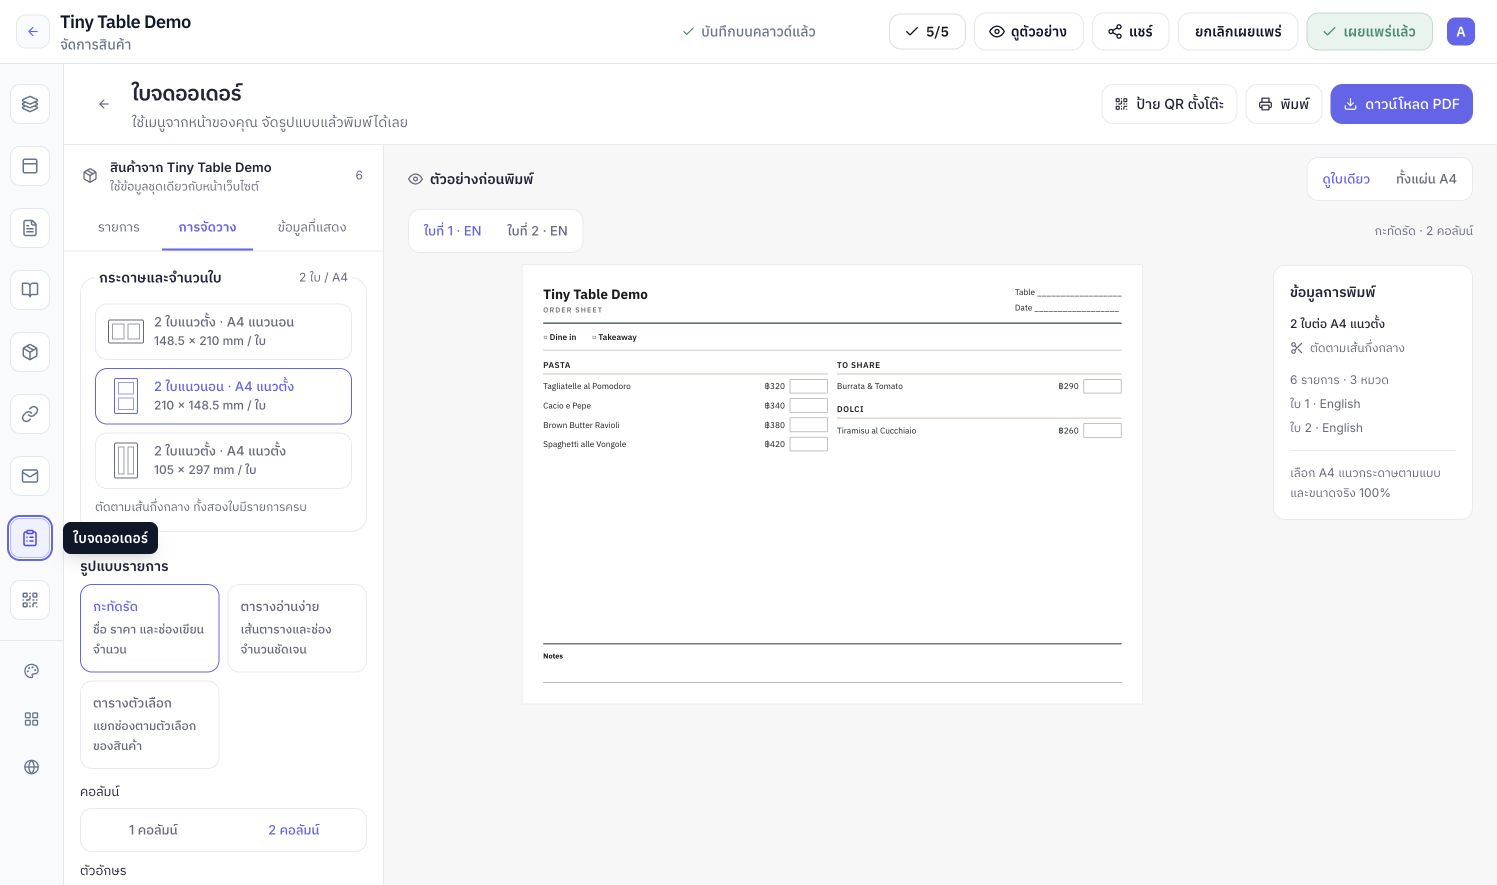Click the order sheet preview page
1497x885 pixels.
pos(832,484)
